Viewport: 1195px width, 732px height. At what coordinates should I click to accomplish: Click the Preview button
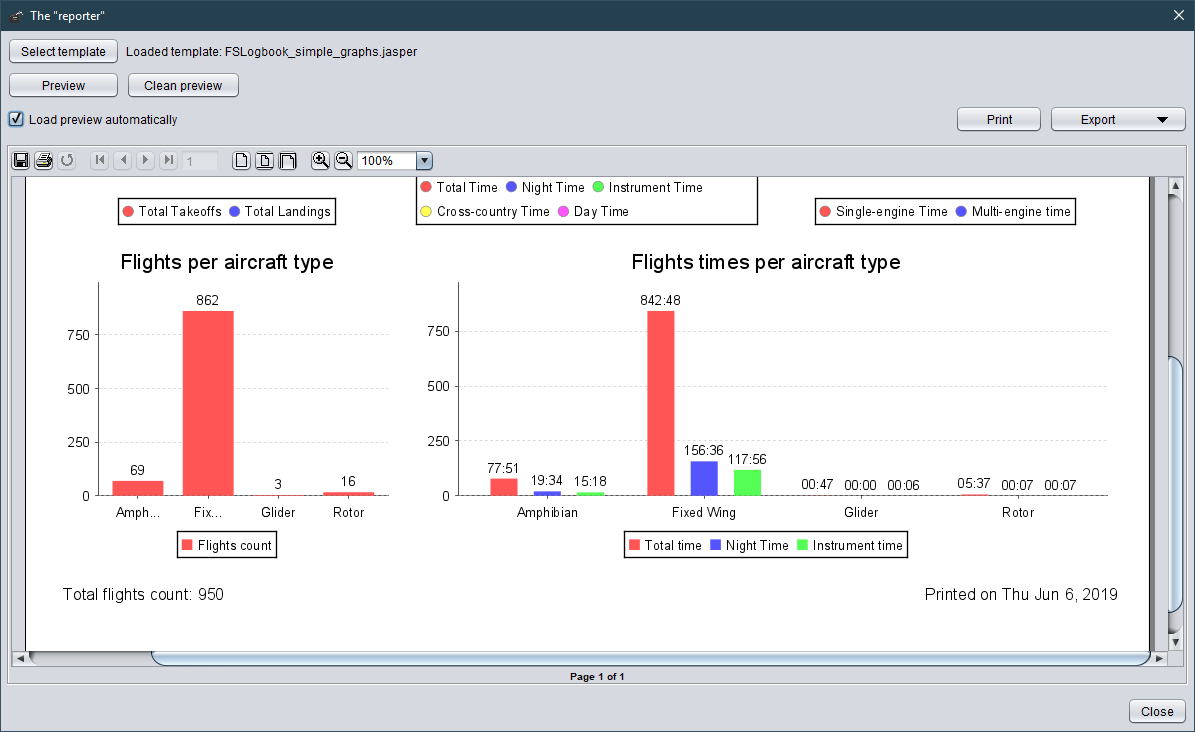(x=63, y=85)
